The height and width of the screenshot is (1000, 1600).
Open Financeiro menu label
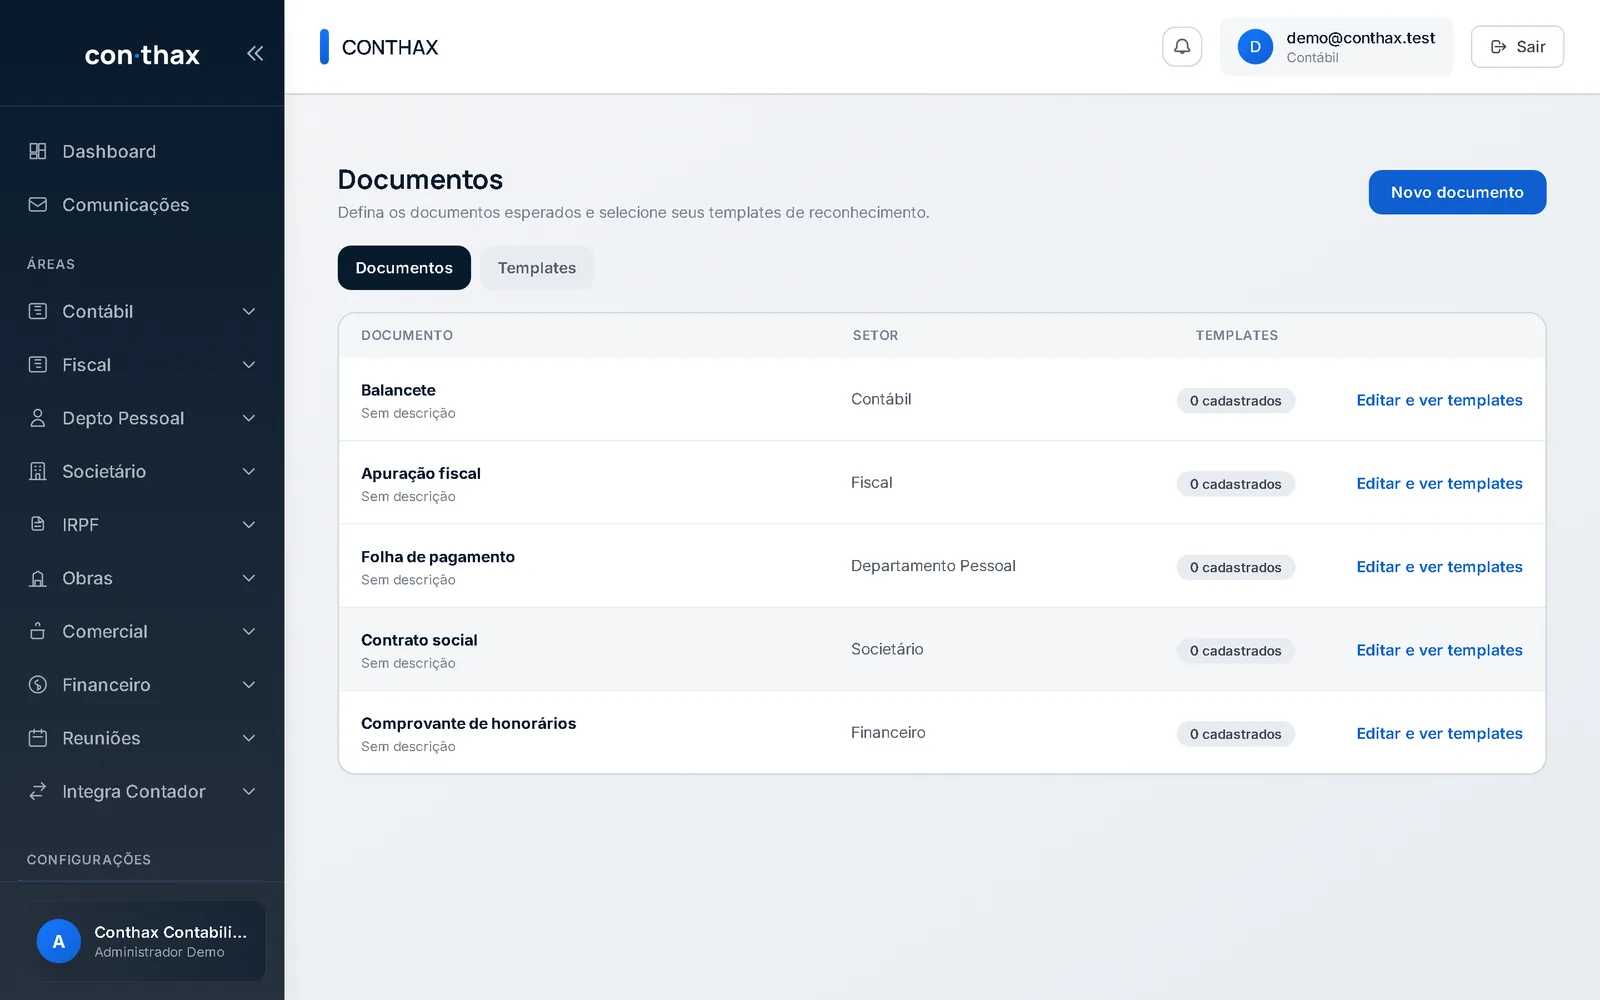106,685
